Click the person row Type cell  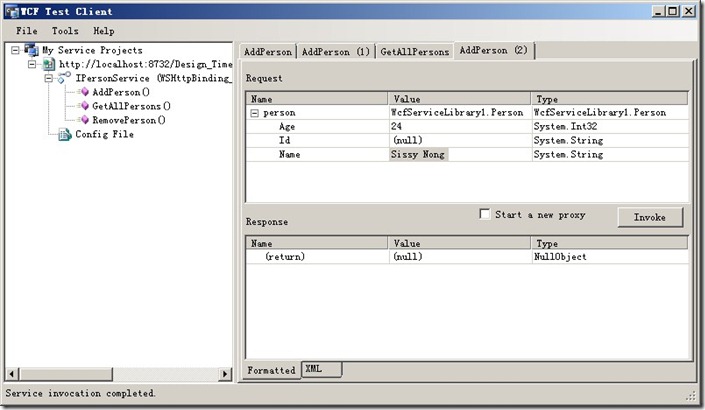click(610, 112)
